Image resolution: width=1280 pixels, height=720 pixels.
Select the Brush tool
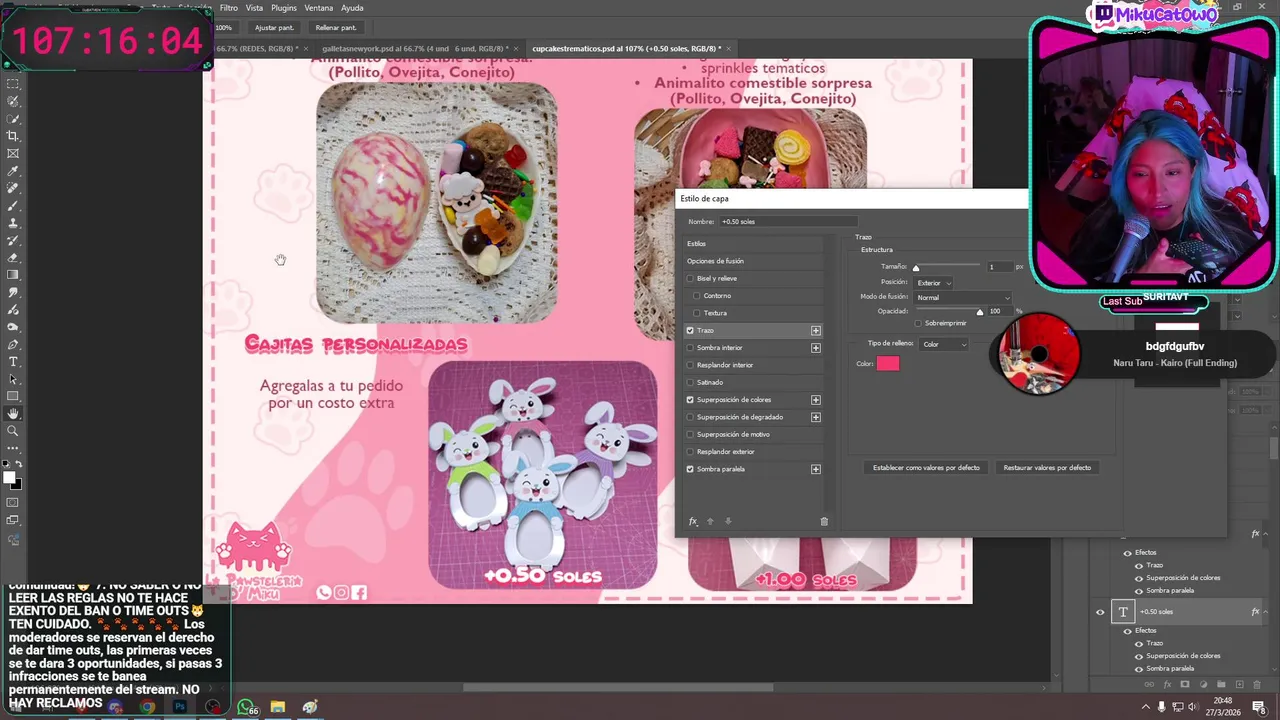click(13, 206)
